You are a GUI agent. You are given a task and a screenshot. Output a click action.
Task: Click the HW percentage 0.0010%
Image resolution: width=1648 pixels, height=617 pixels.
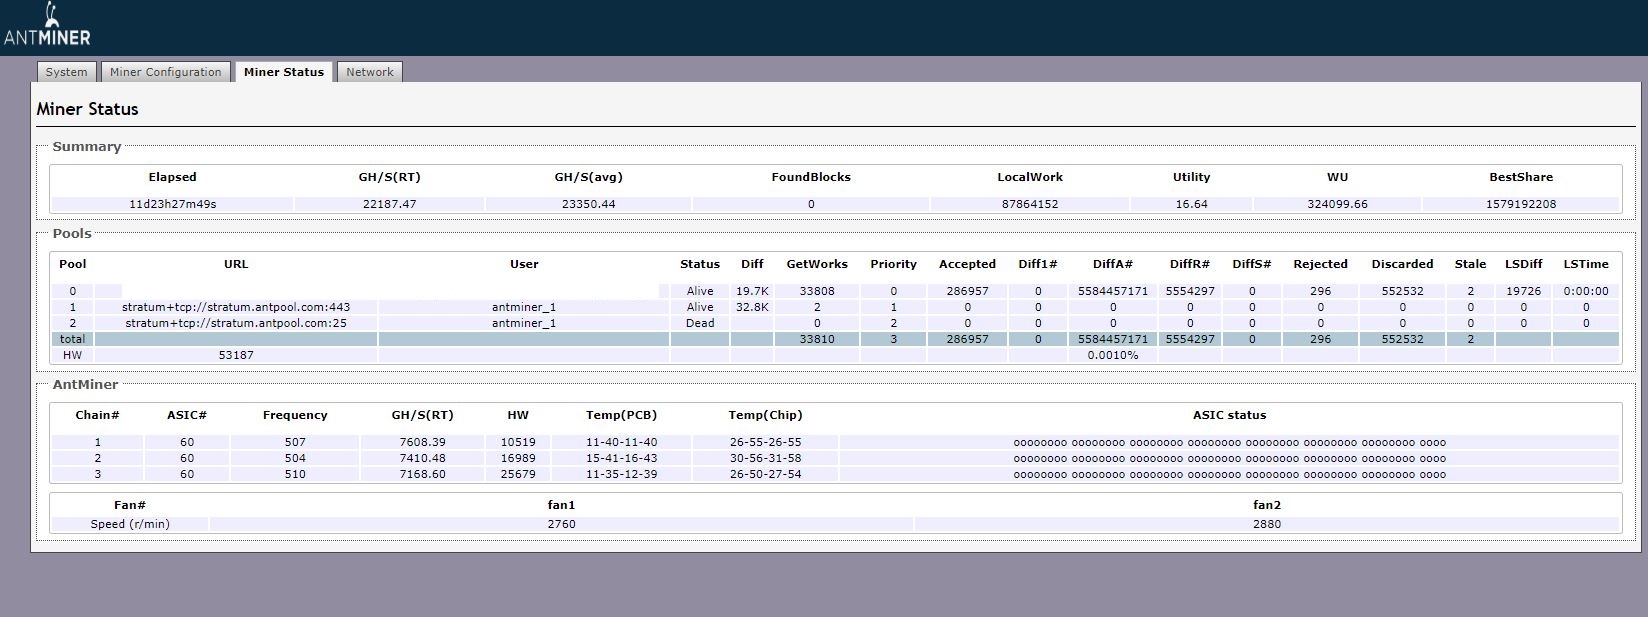(x=1113, y=355)
